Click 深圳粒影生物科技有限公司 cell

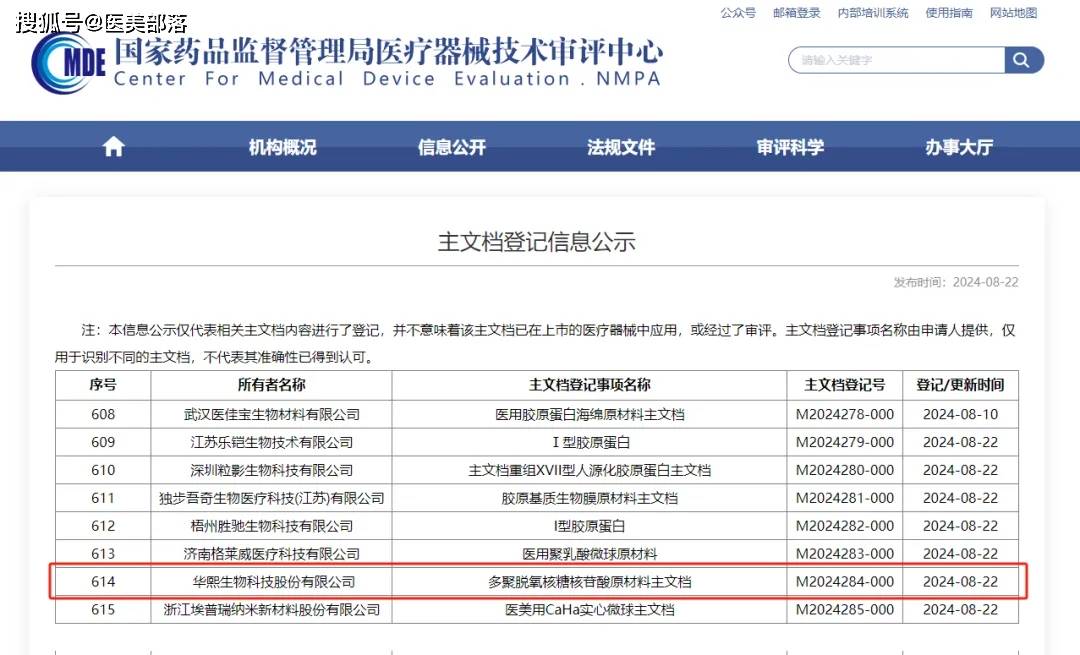click(x=271, y=470)
